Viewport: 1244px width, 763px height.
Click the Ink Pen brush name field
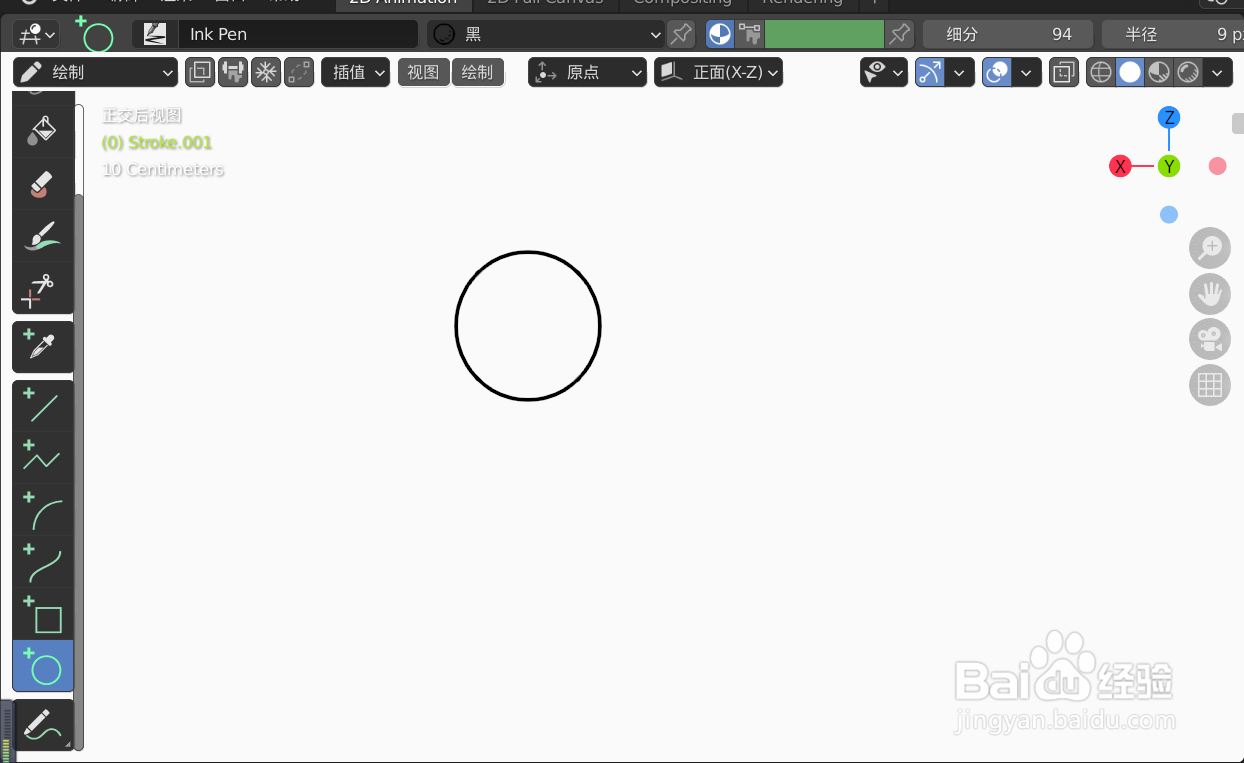(x=298, y=34)
